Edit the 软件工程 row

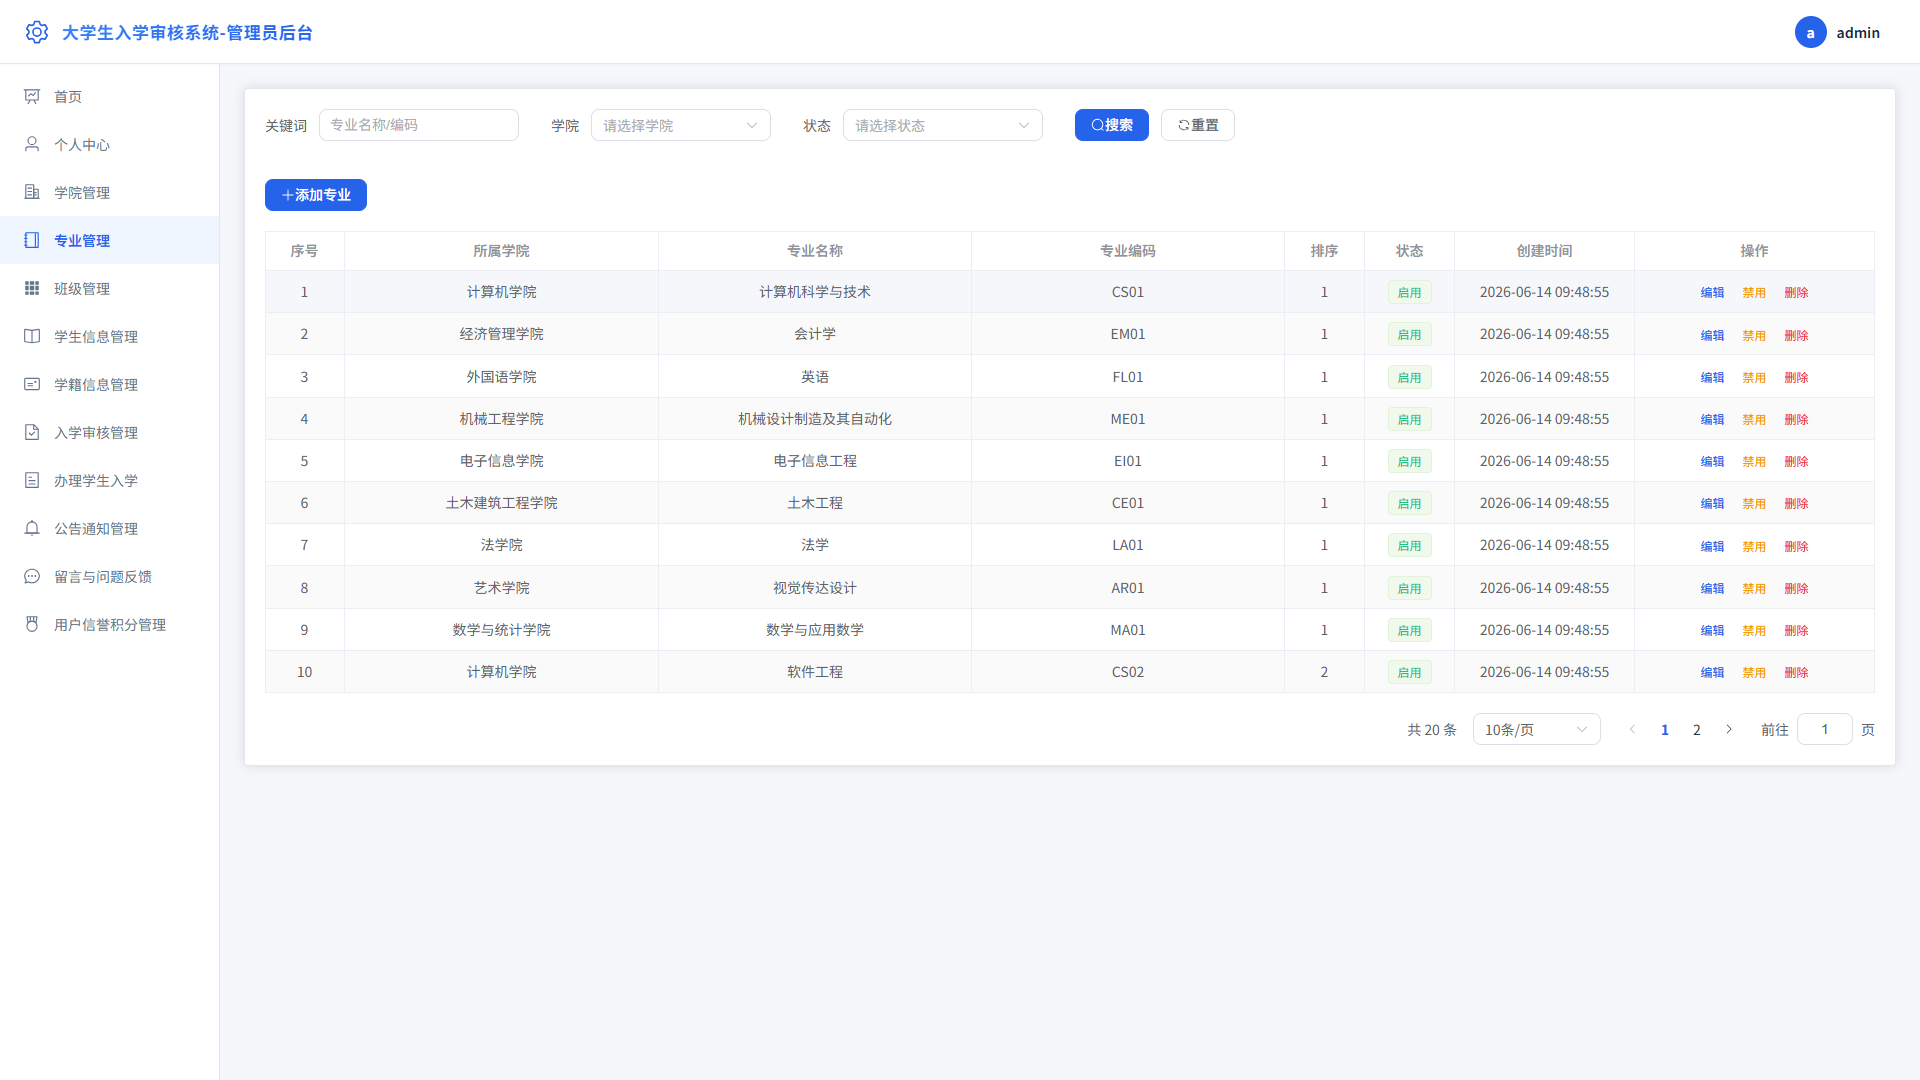[x=1712, y=672]
